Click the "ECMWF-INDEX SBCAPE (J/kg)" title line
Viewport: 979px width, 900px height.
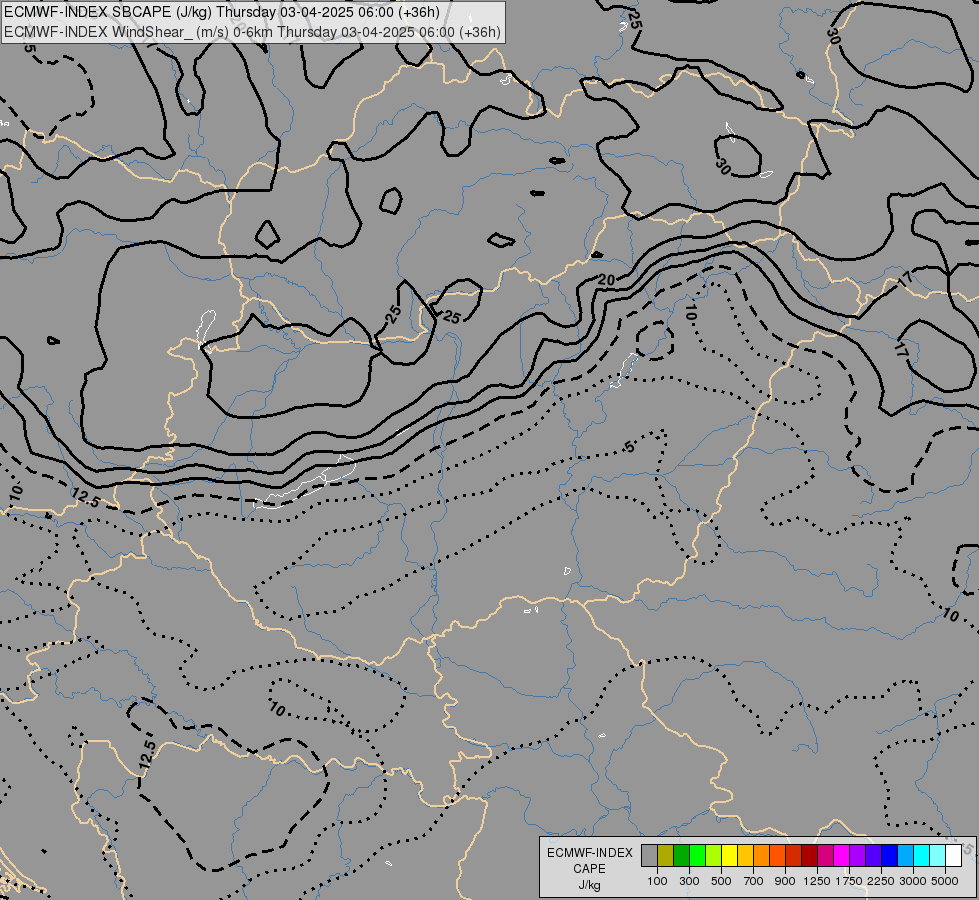click(x=222, y=12)
